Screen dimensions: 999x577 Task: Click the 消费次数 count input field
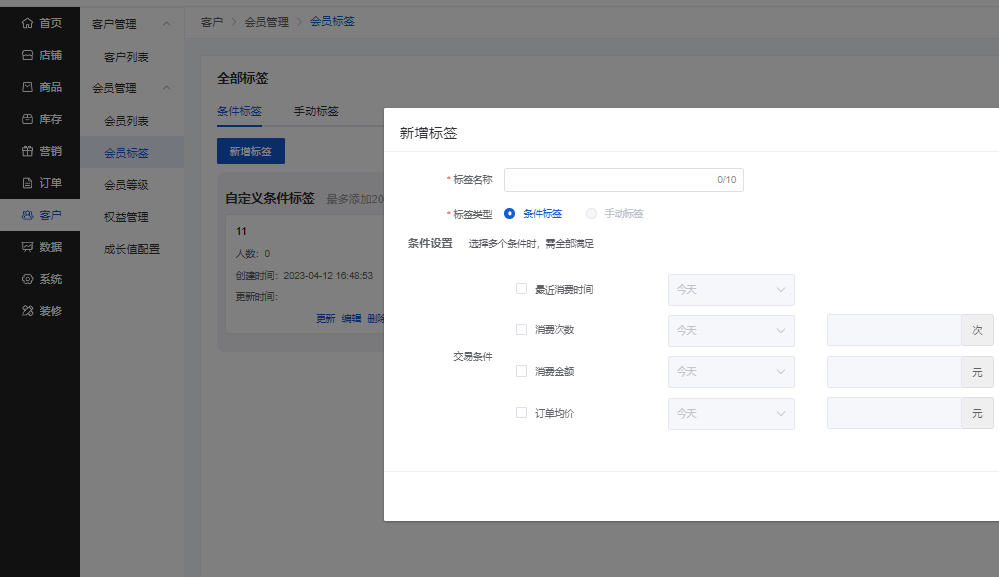pos(894,330)
